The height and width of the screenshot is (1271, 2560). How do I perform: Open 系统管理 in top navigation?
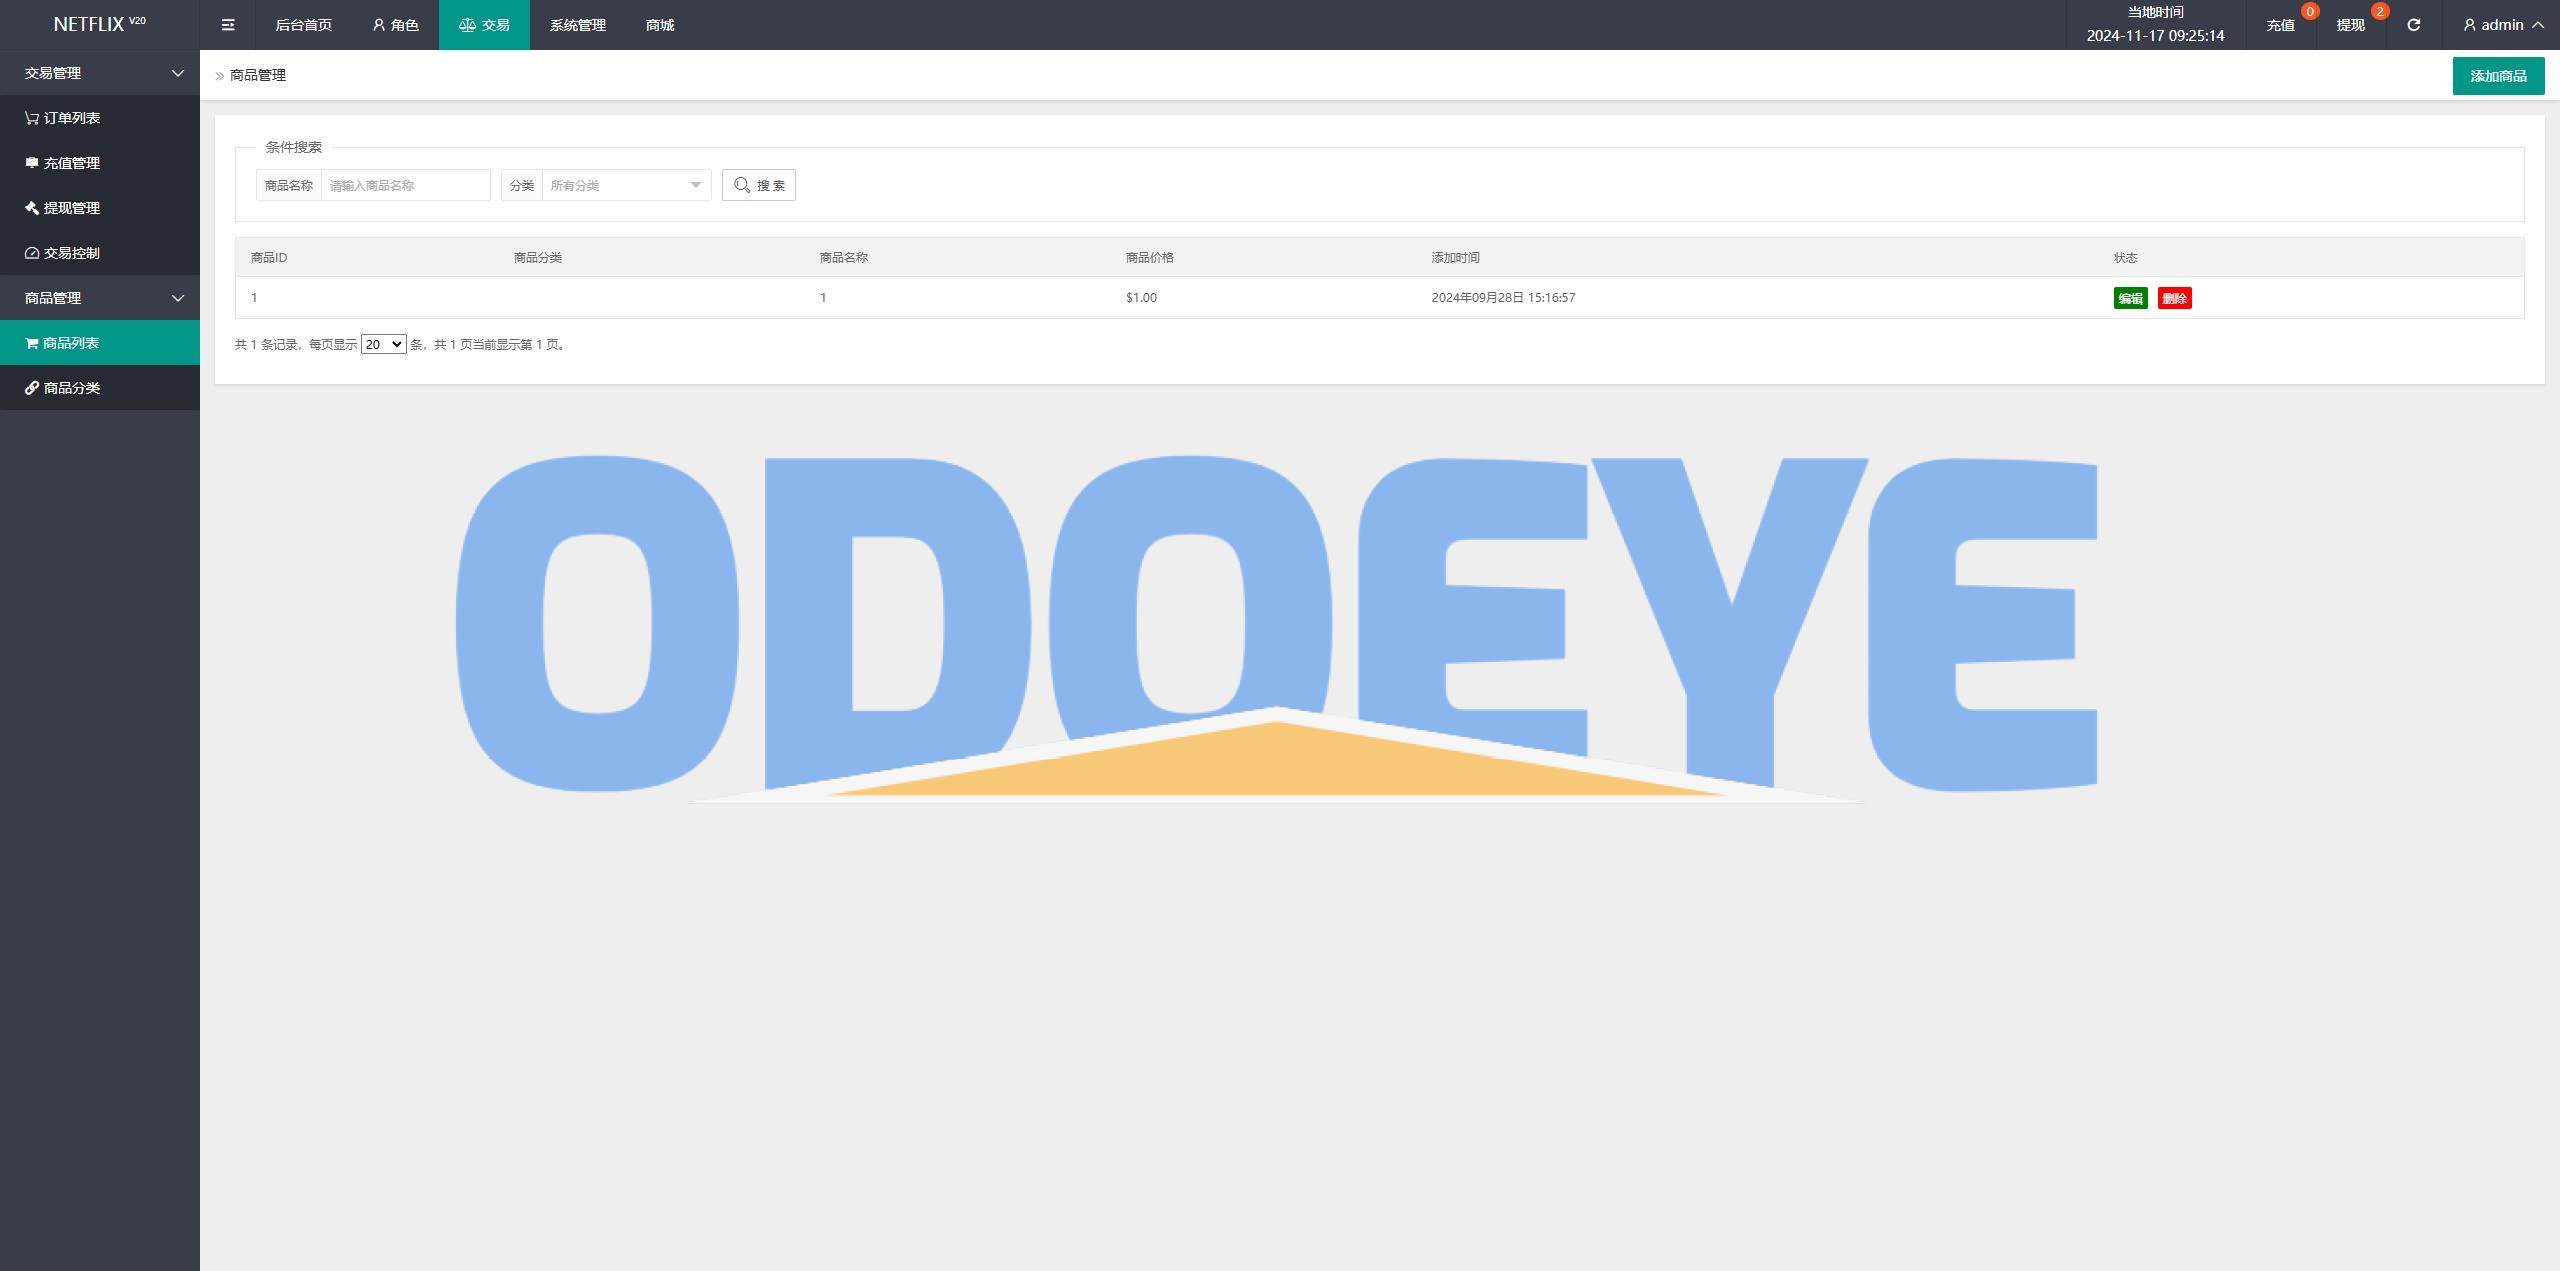pyautogui.click(x=577, y=25)
